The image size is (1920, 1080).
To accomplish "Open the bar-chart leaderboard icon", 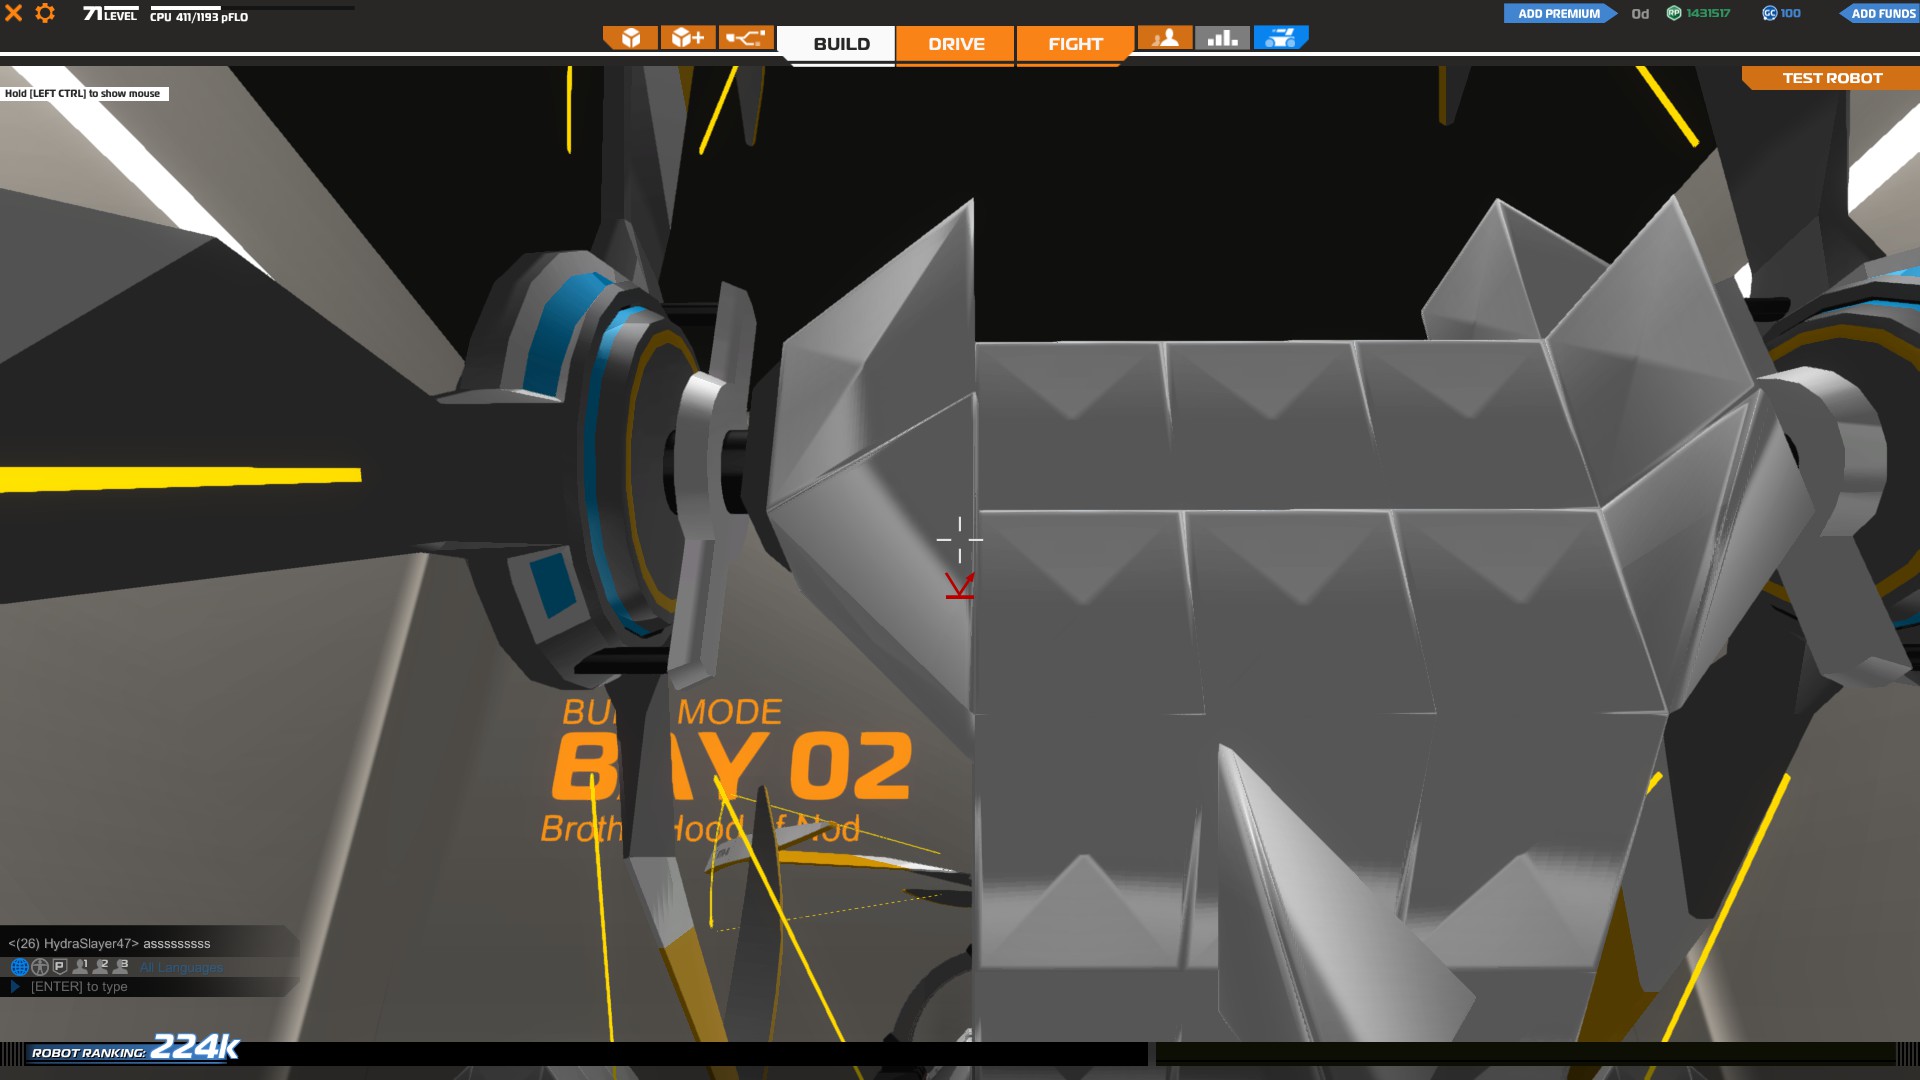I will click(1222, 38).
